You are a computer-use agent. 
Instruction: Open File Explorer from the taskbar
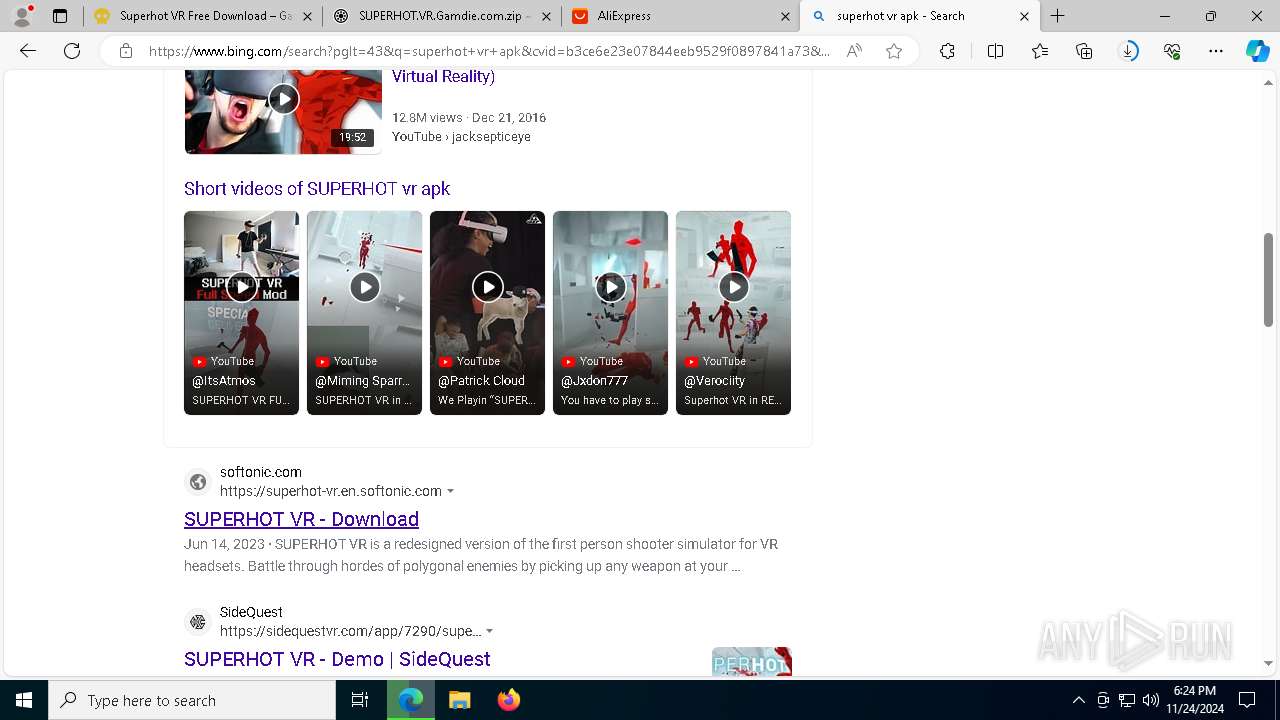[459, 700]
